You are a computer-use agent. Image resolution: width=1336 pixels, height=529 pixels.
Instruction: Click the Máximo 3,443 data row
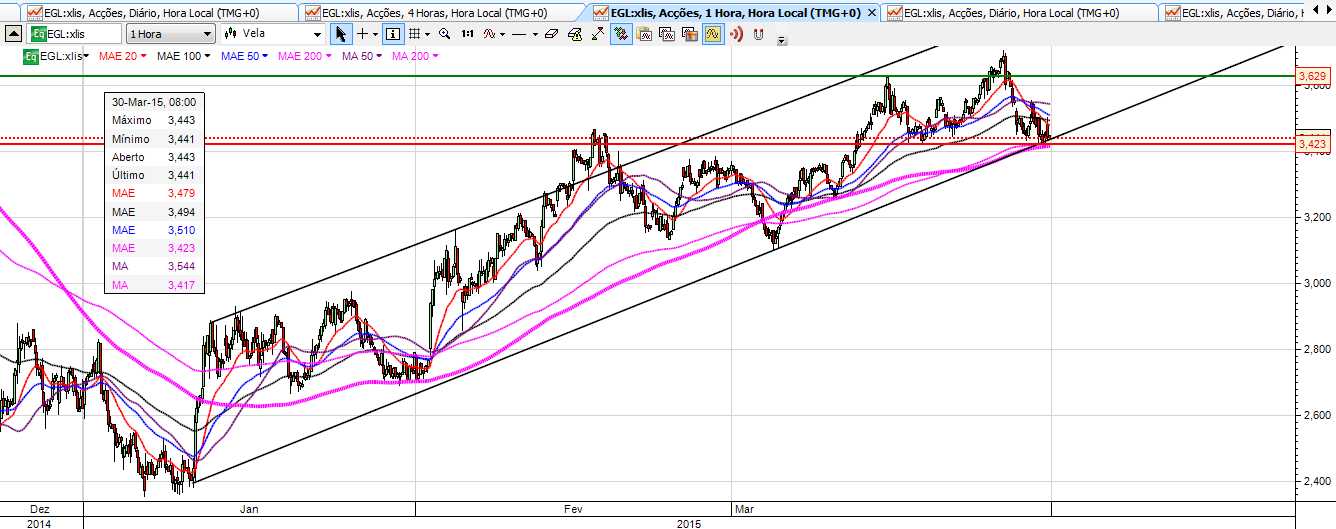(x=154, y=120)
